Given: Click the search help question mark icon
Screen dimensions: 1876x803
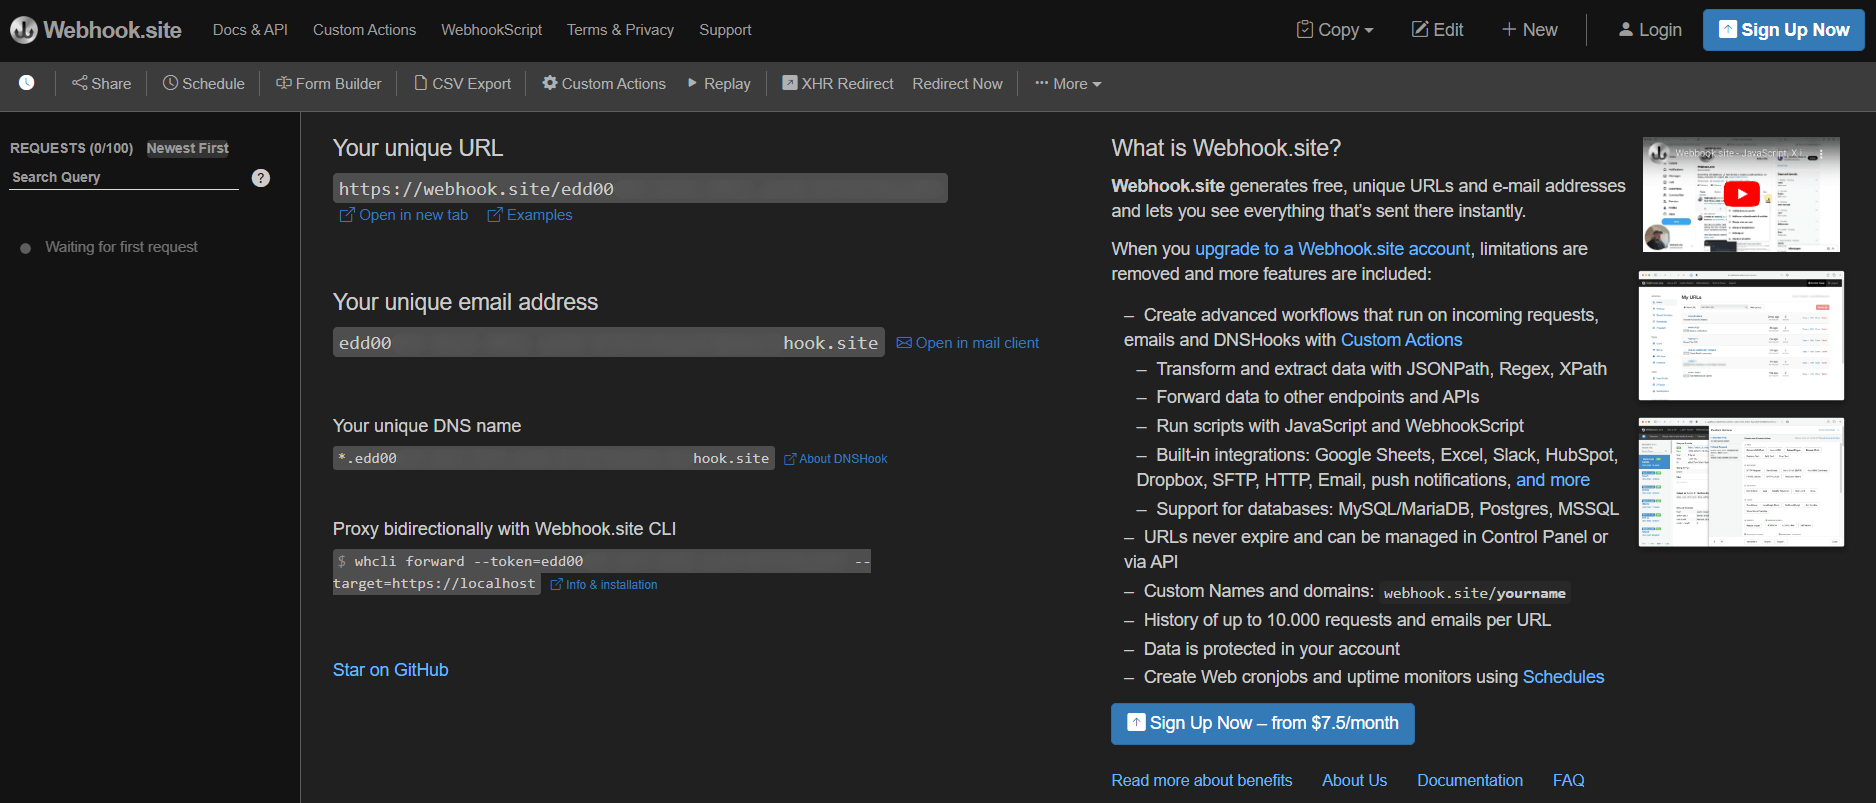Looking at the screenshot, I should 261,178.
